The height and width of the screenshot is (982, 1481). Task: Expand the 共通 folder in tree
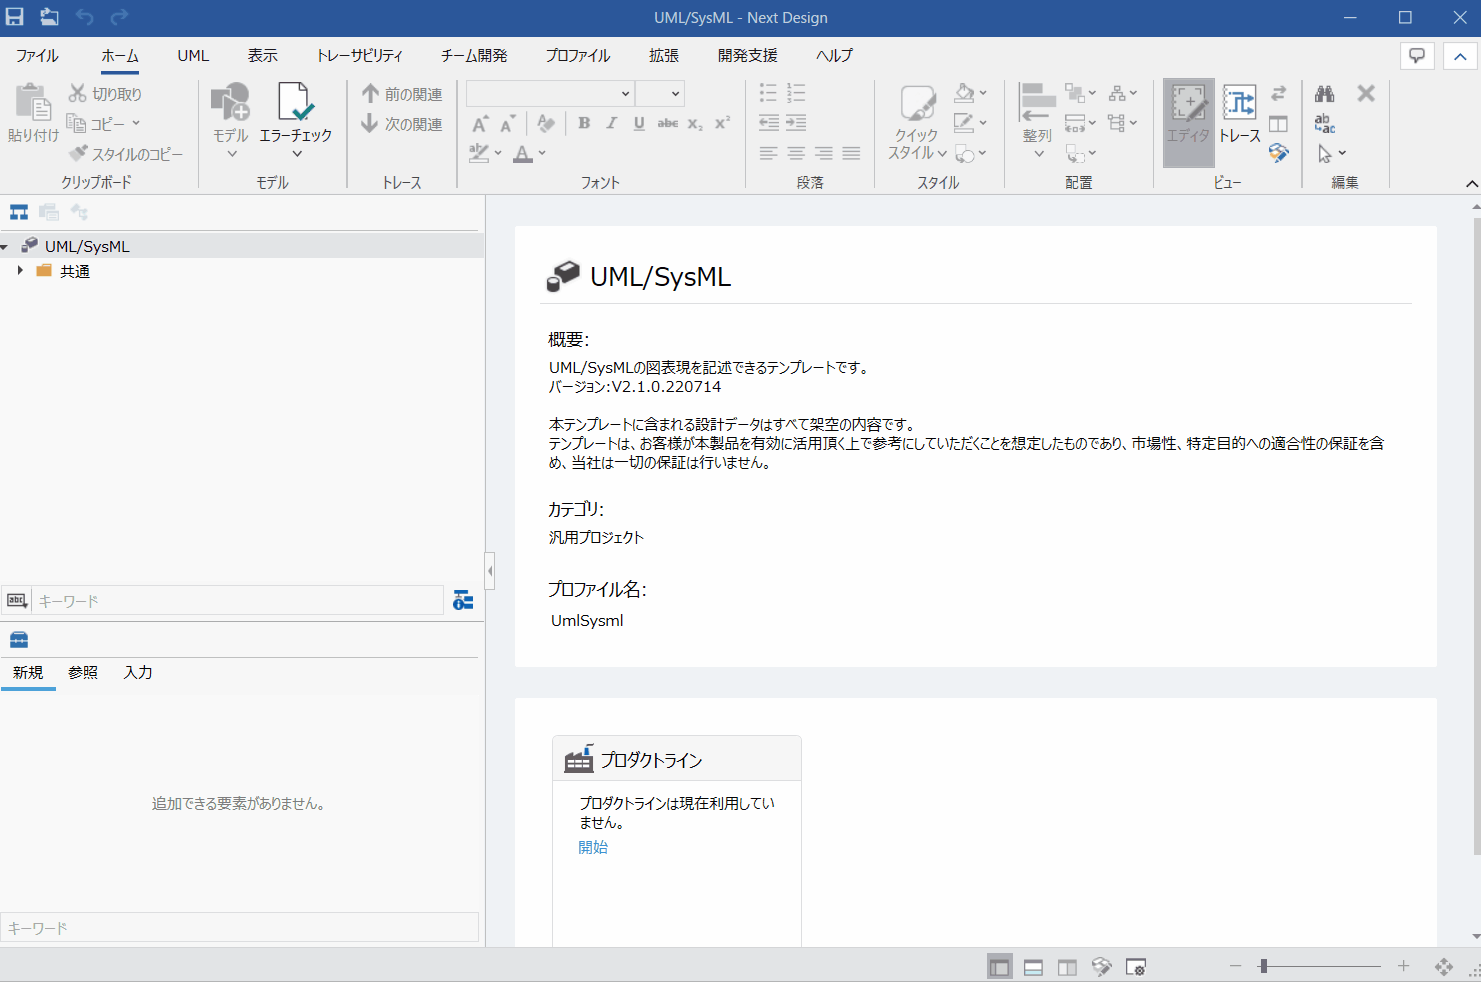(20, 271)
